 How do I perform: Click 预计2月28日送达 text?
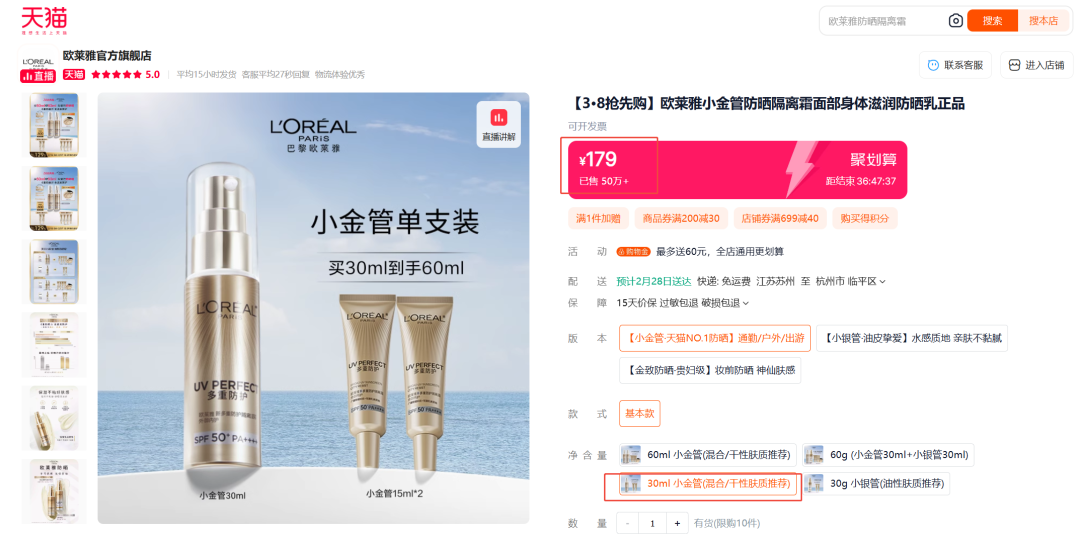tap(654, 282)
